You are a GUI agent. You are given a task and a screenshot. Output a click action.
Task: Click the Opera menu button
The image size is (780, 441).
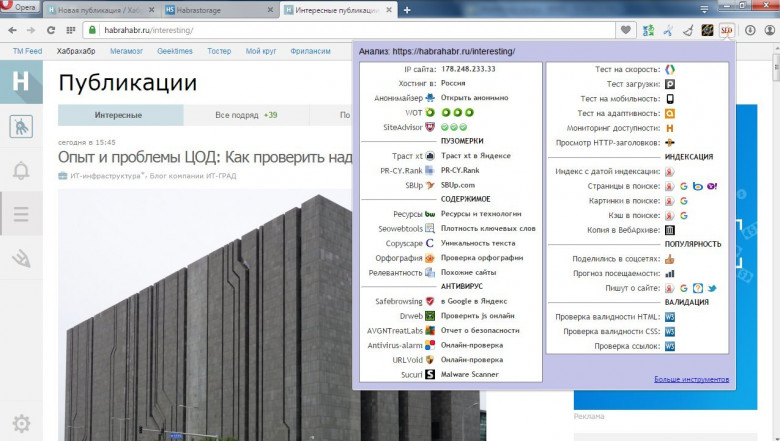22,9
